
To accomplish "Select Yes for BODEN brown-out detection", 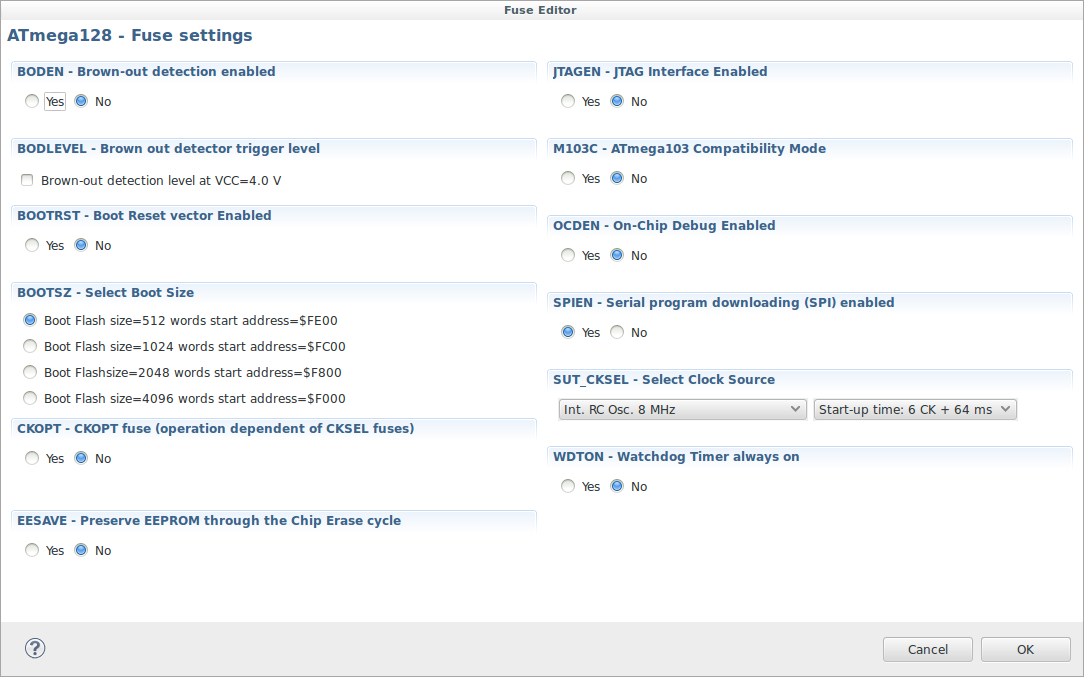I will (x=33, y=101).
